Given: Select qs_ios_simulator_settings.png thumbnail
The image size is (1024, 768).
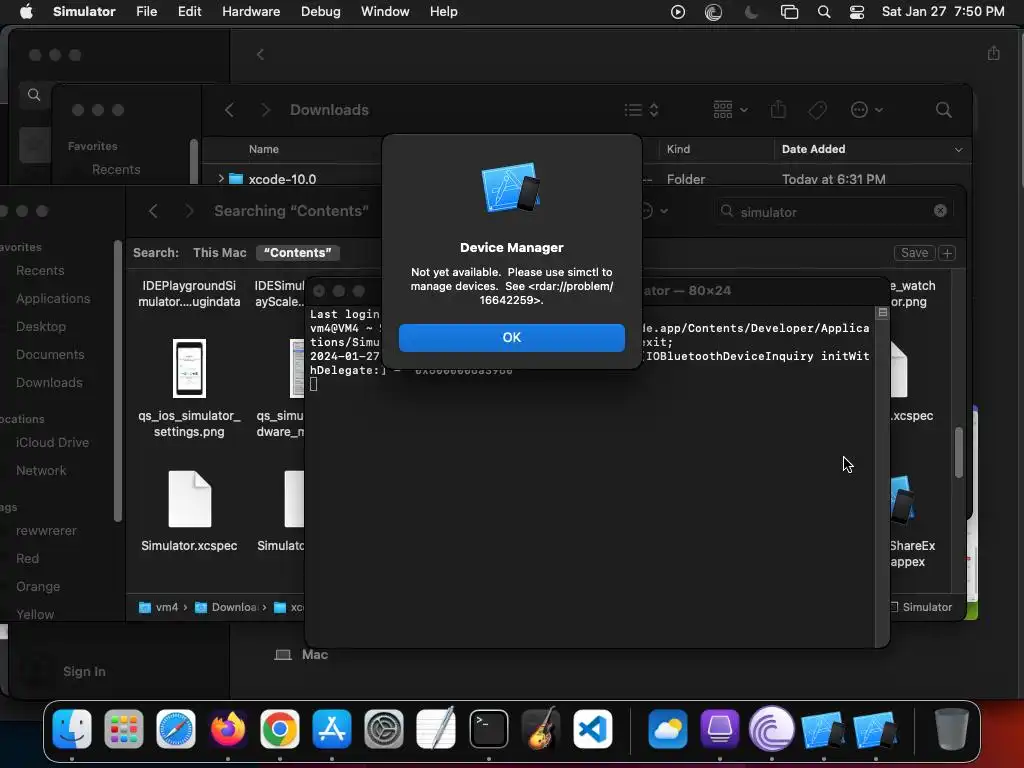Looking at the screenshot, I should [189, 368].
